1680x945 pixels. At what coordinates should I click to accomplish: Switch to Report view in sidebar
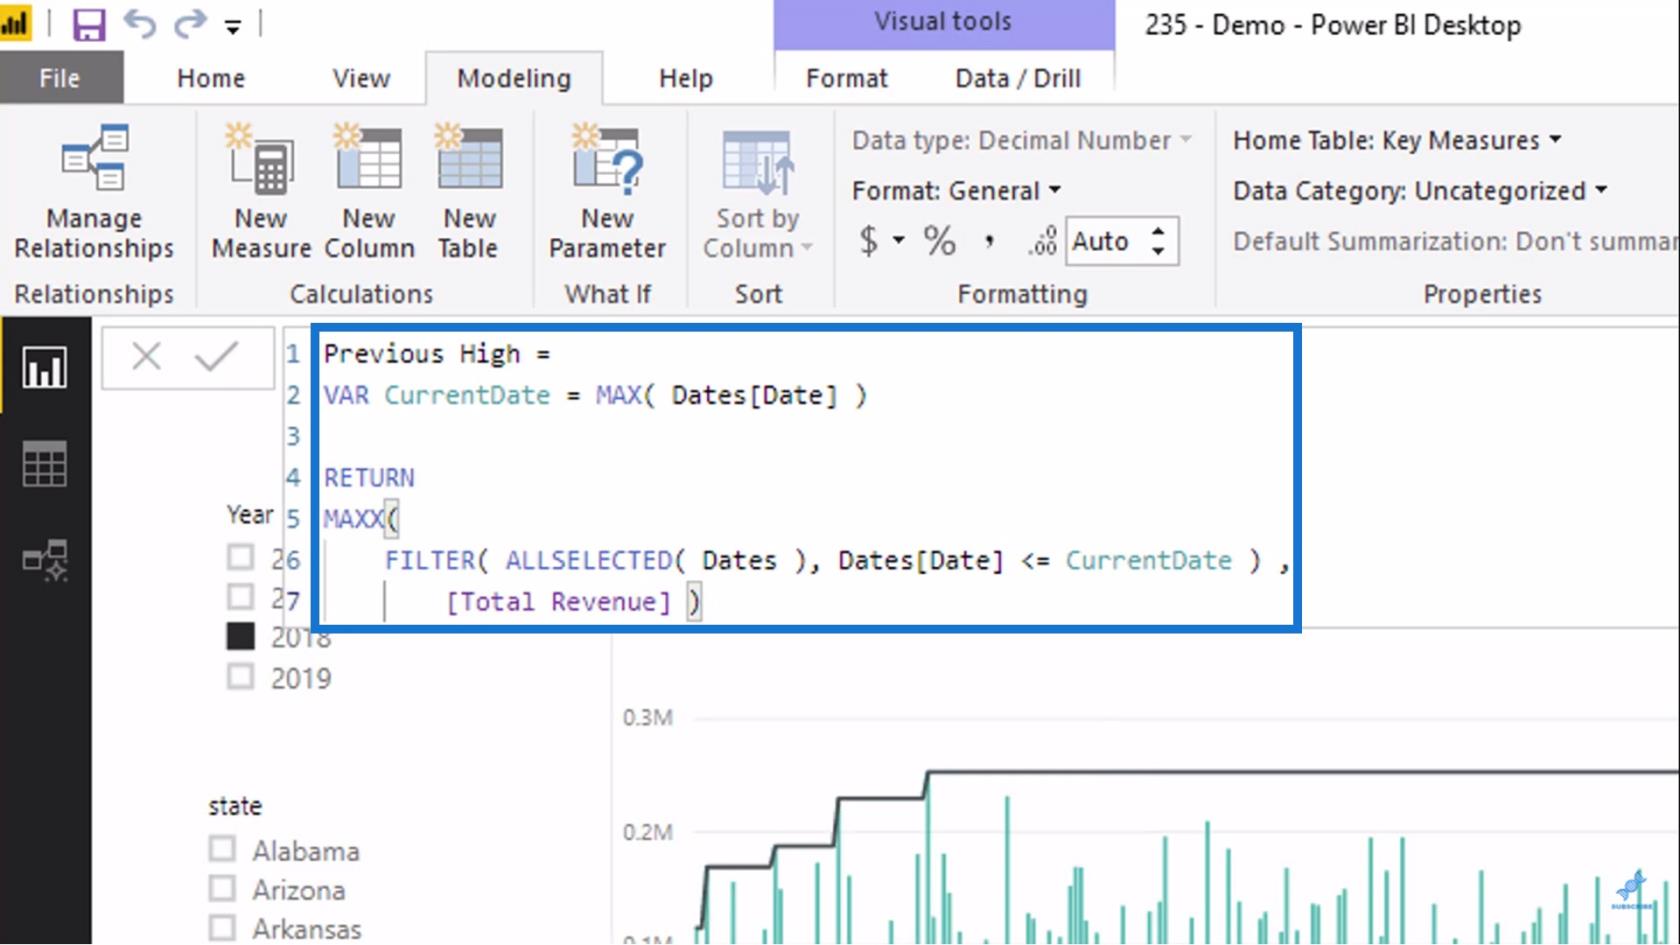click(x=45, y=367)
